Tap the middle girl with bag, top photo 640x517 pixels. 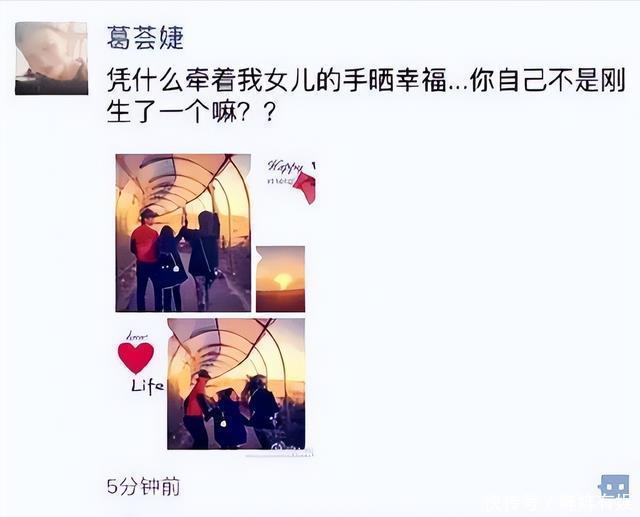(x=170, y=268)
